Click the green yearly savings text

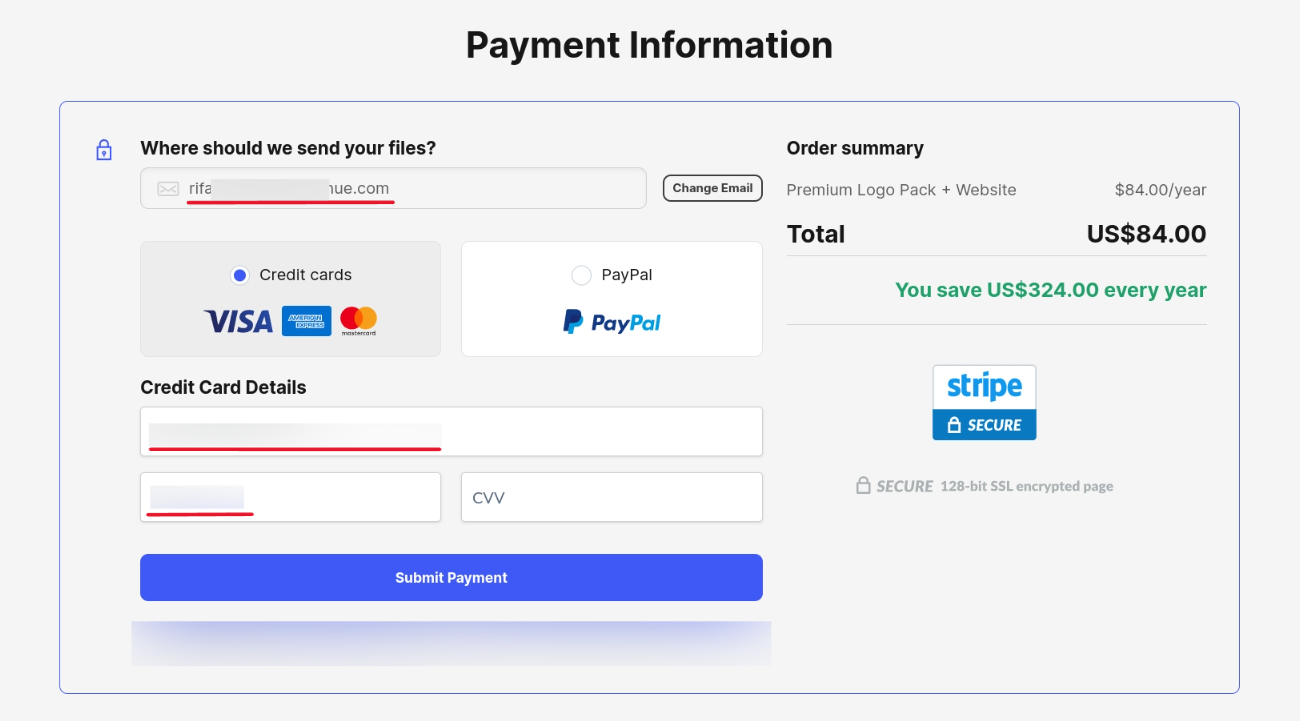pos(1050,290)
